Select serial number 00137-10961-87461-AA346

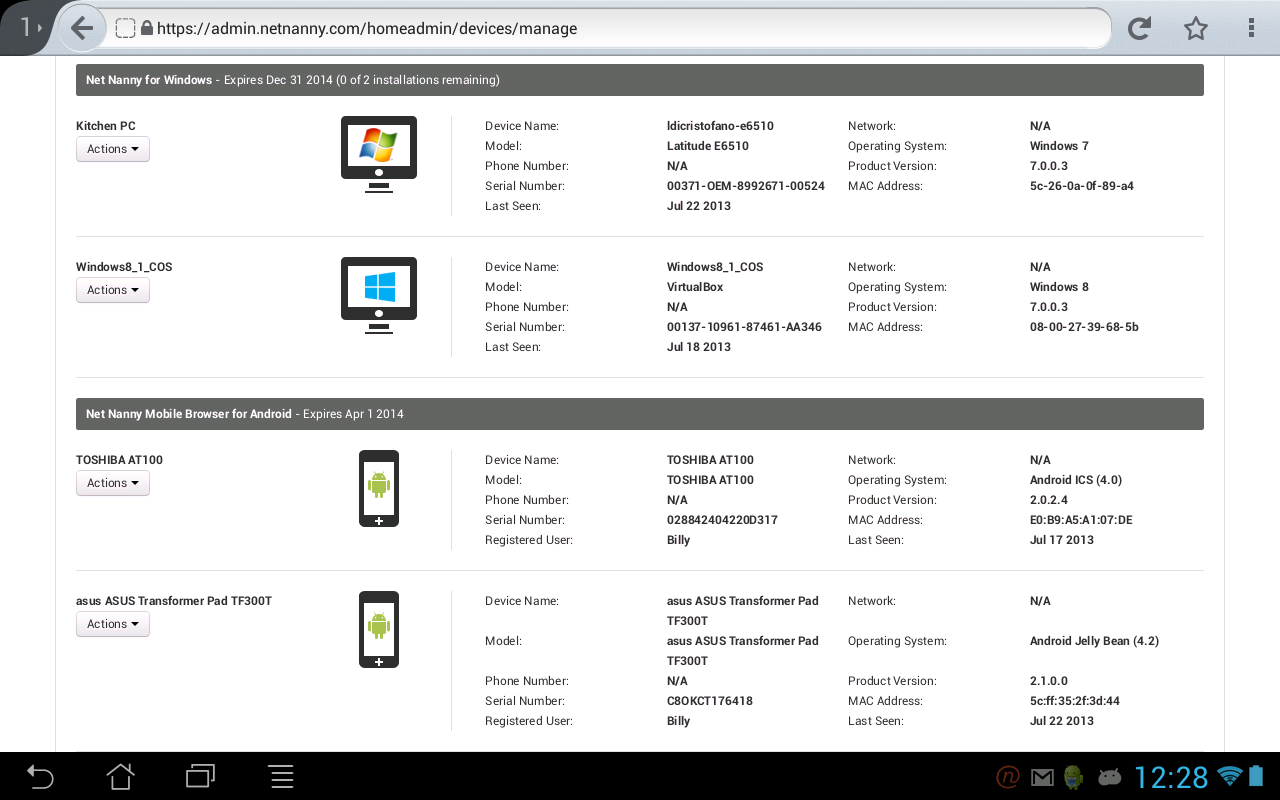coord(744,327)
